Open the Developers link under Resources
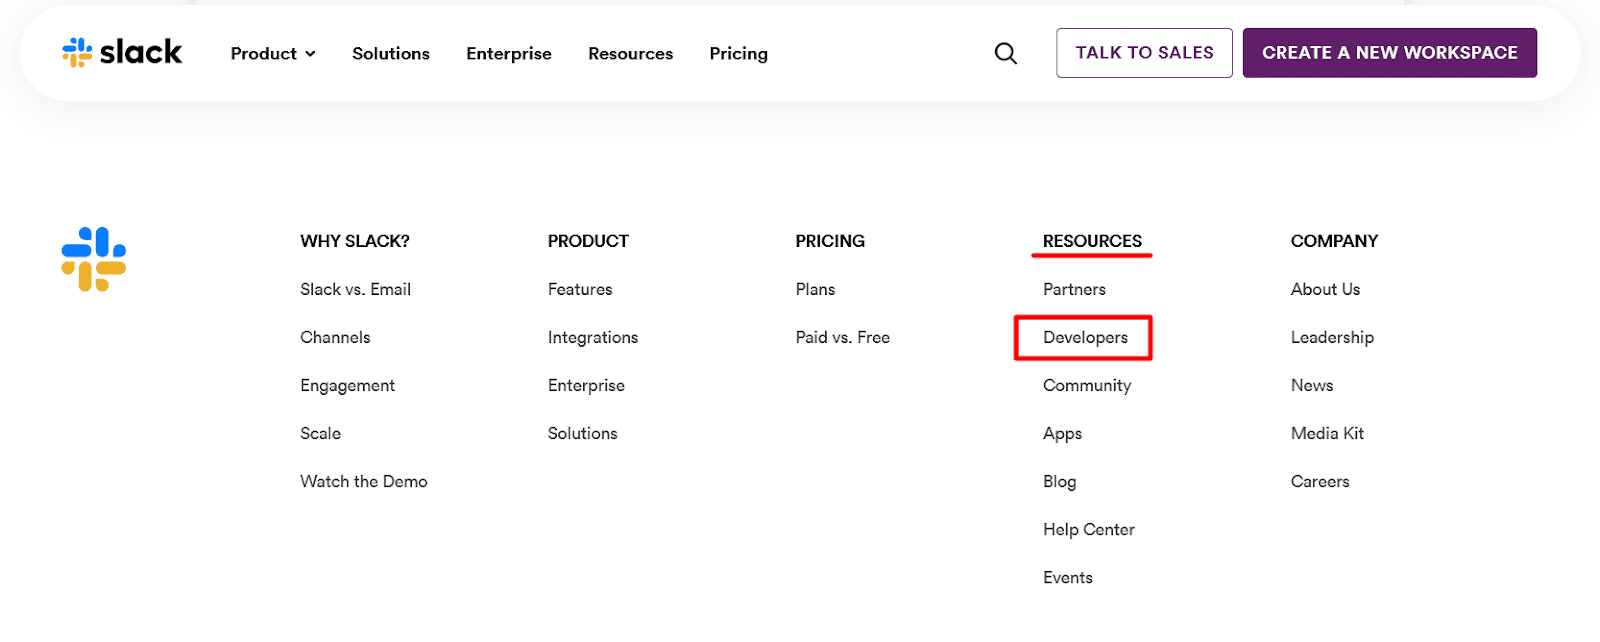 tap(1085, 338)
